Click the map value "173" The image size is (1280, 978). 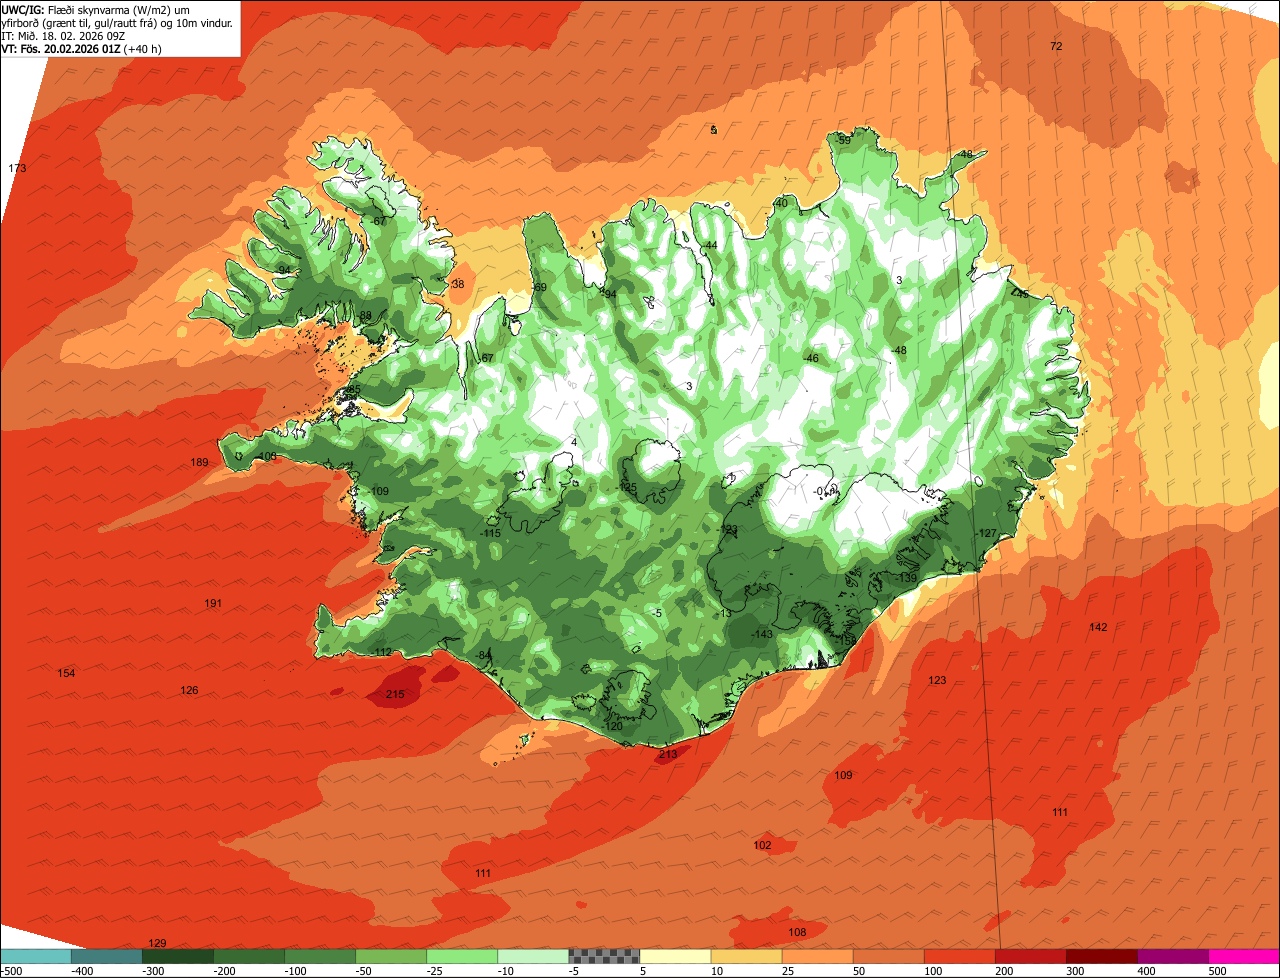click(x=17, y=168)
